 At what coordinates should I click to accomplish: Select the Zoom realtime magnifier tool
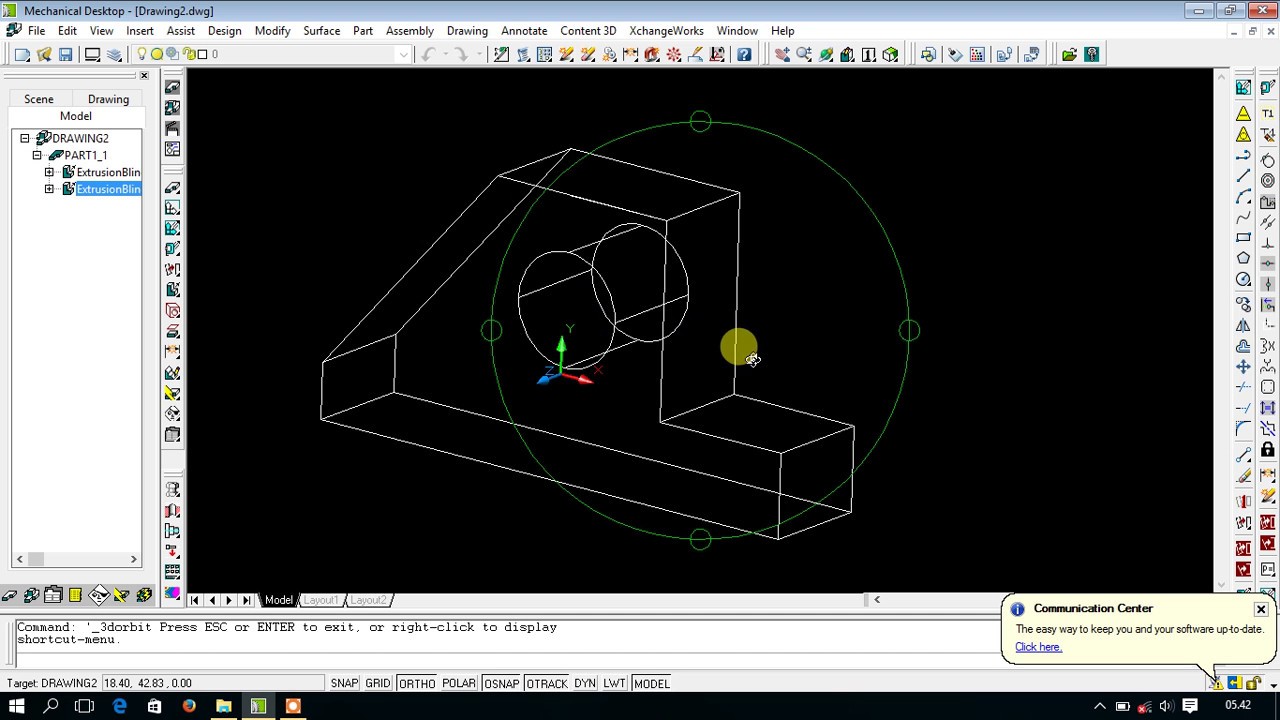804,54
